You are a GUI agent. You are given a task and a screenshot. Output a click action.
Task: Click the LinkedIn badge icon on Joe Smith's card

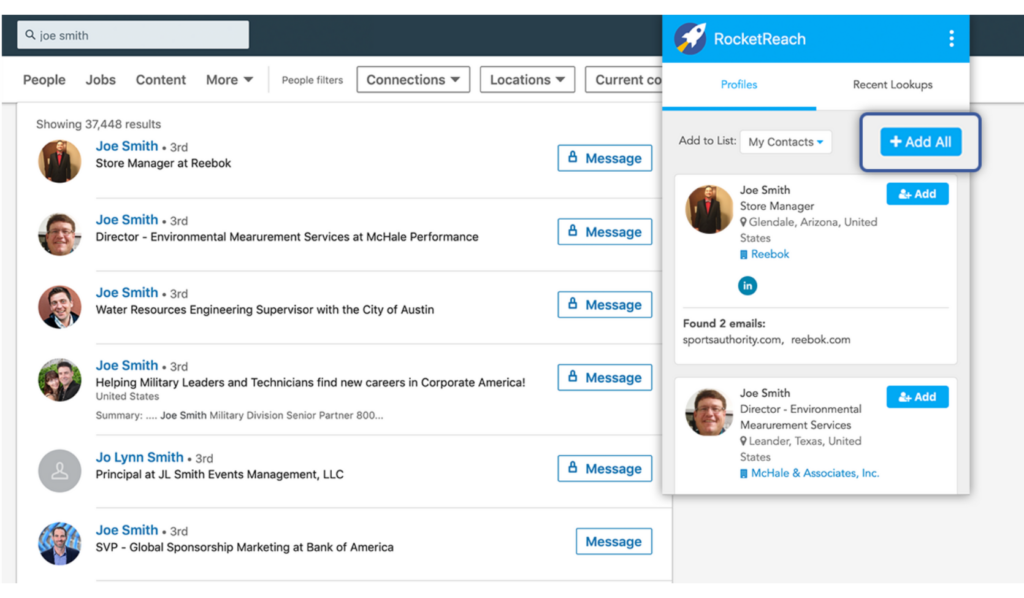747,285
